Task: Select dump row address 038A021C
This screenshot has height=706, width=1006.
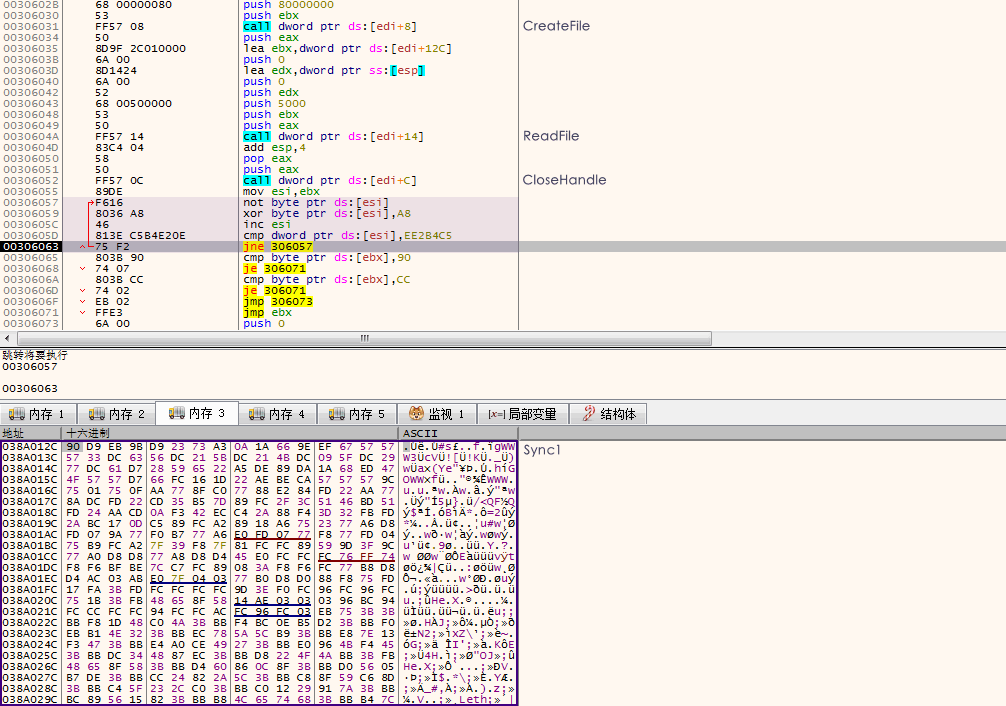Action: pos(30,611)
